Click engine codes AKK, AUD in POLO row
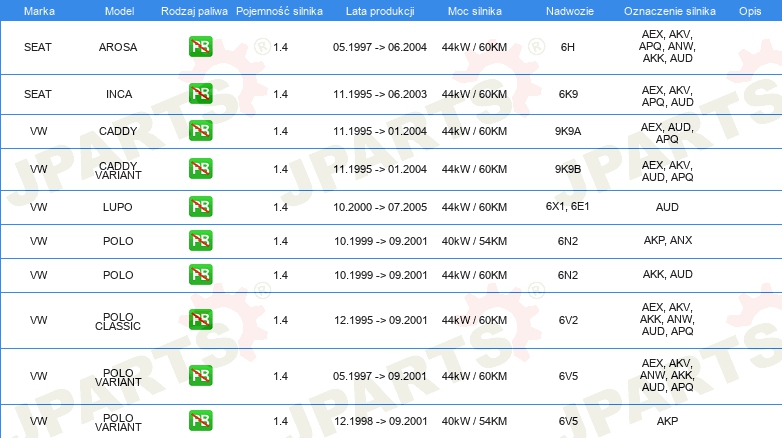Image resolution: width=782 pixels, height=438 pixels. (x=667, y=274)
